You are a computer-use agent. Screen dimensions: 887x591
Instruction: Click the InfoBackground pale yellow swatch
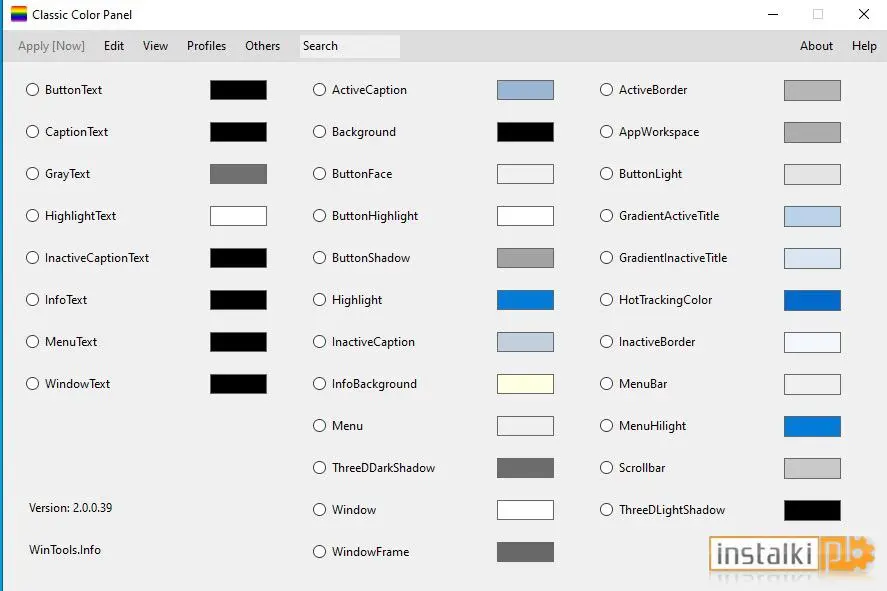pyautogui.click(x=525, y=384)
